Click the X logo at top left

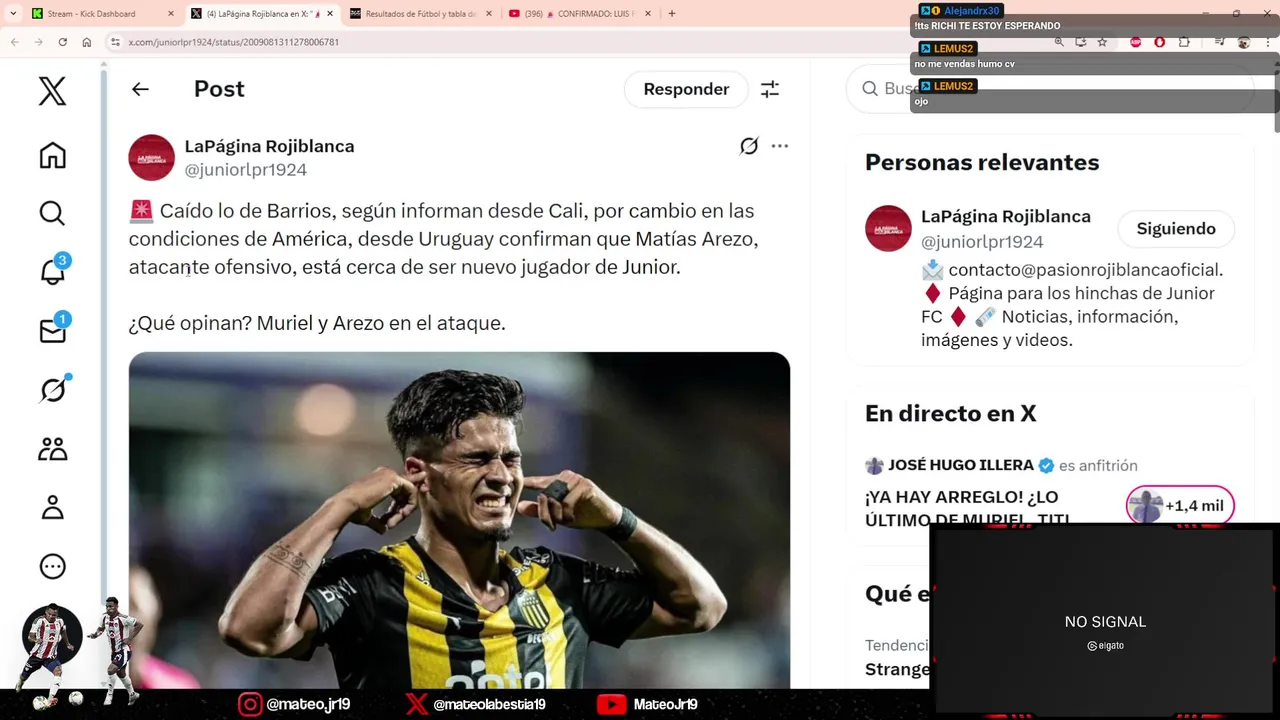[52, 91]
